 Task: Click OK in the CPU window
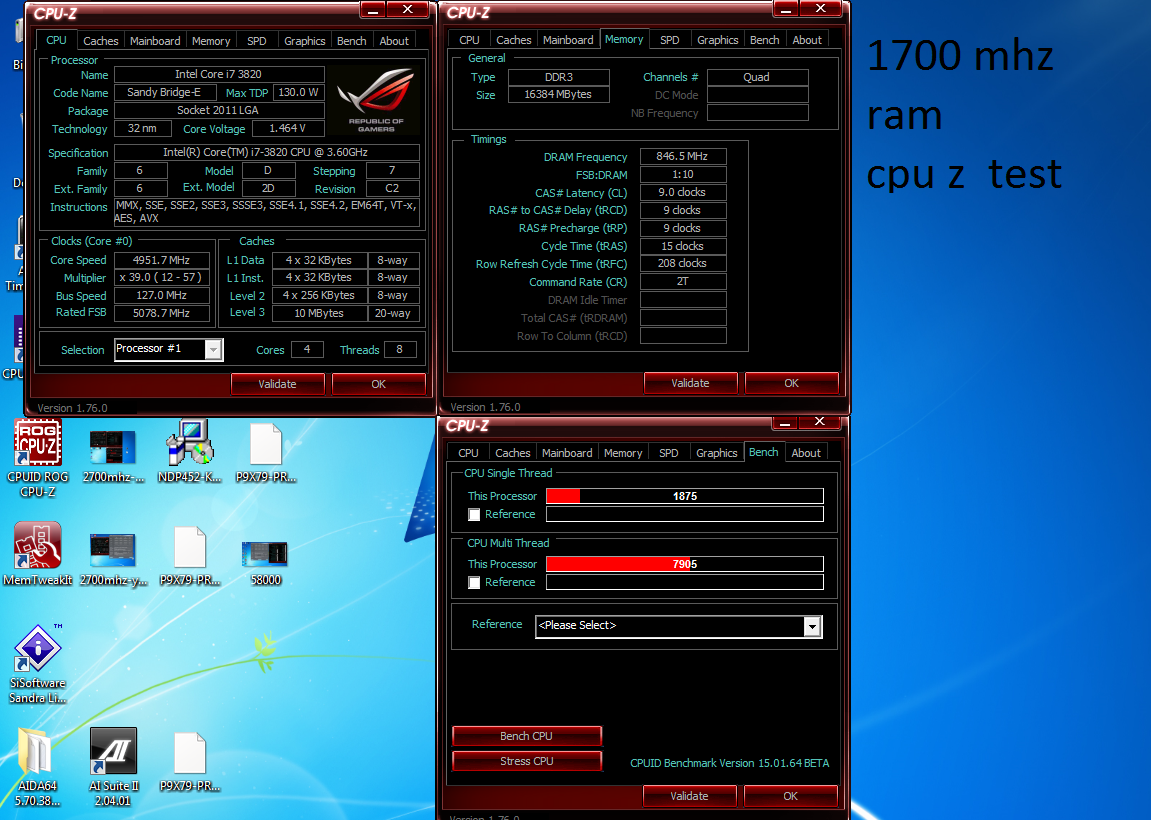point(378,384)
